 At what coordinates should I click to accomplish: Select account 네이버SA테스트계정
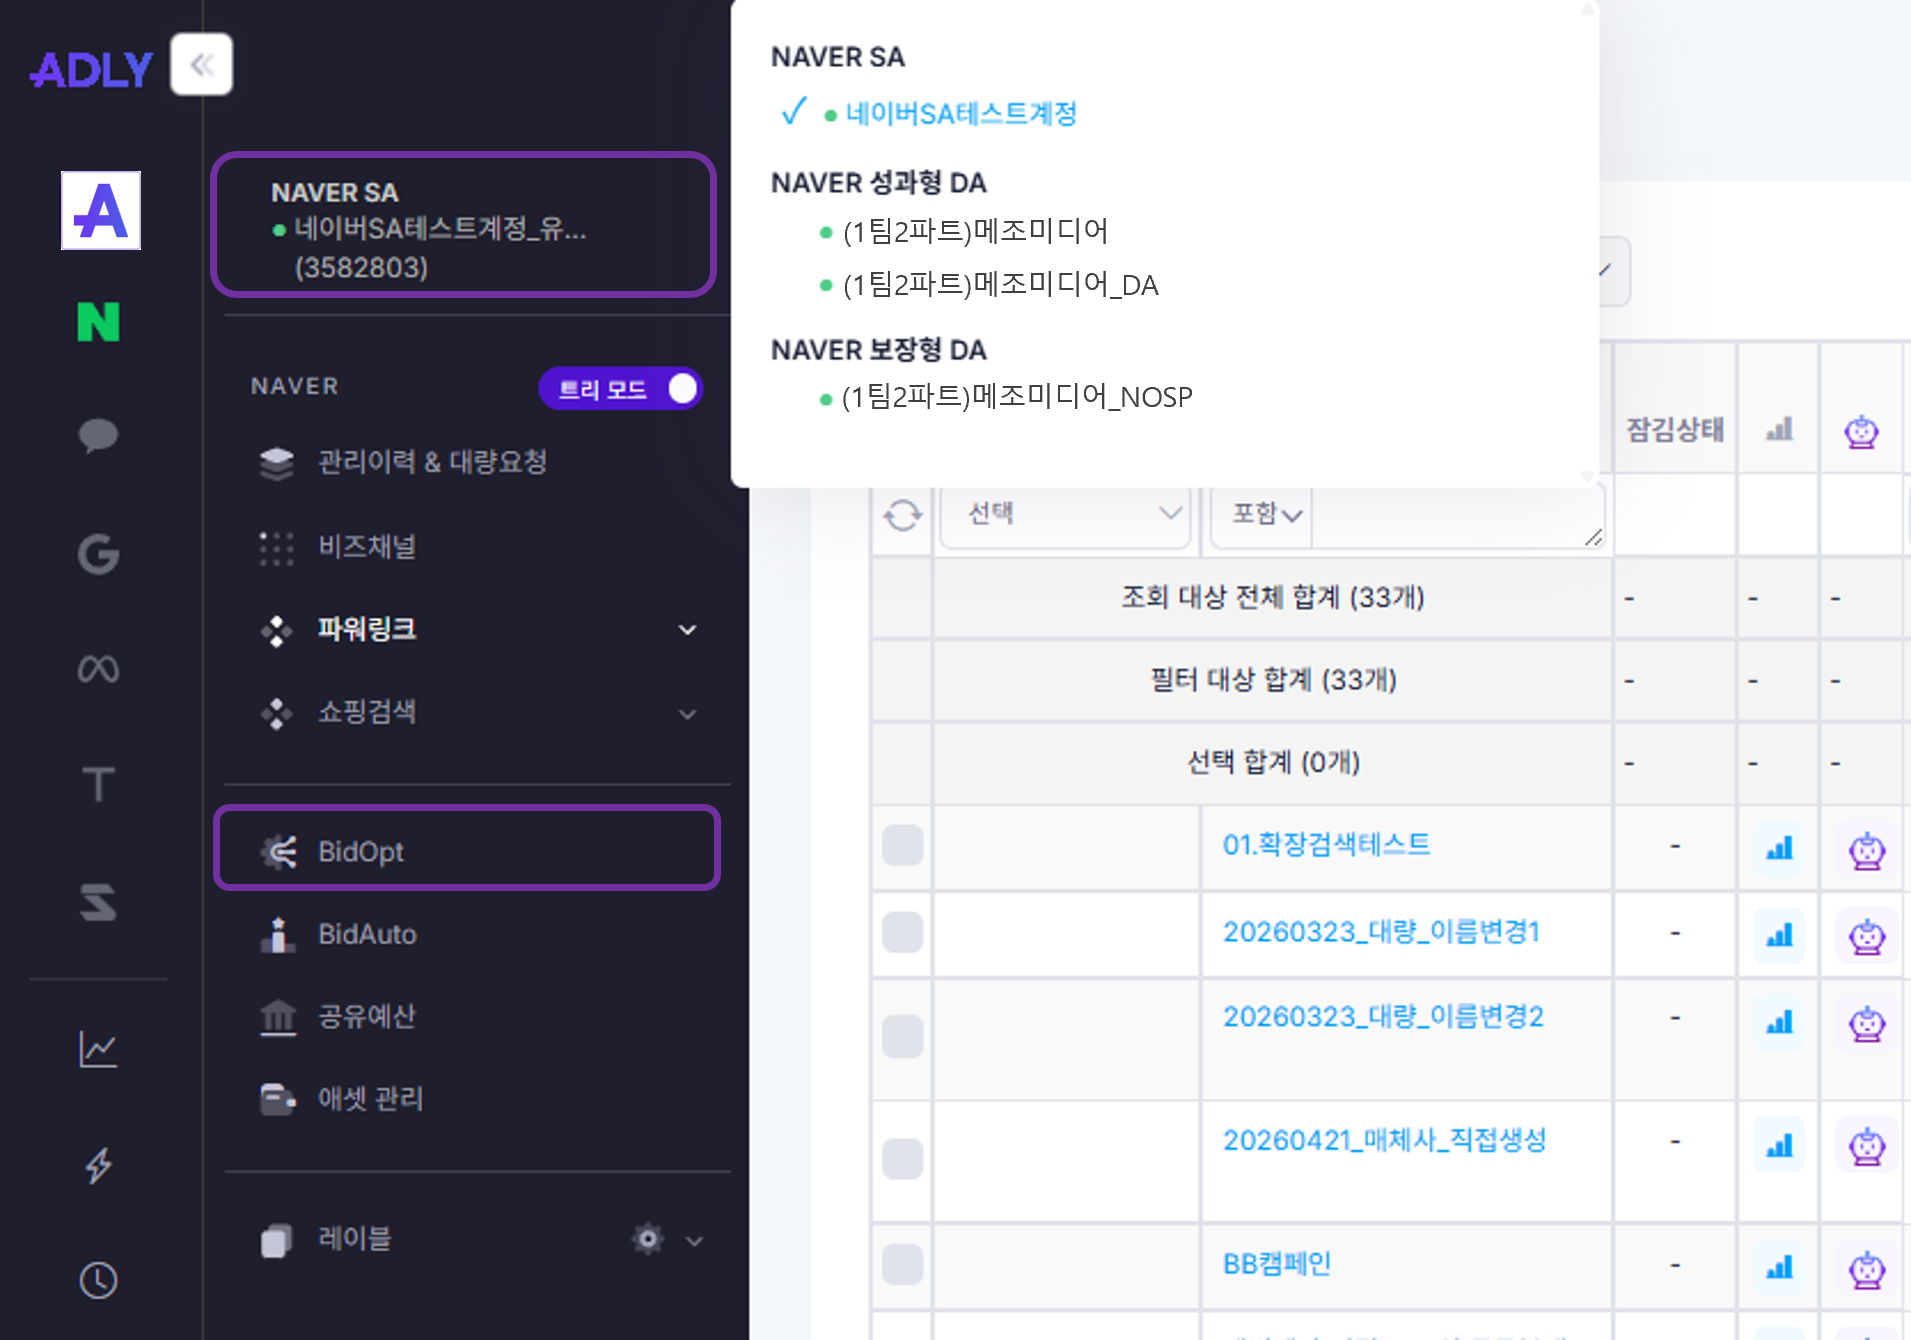click(x=961, y=113)
